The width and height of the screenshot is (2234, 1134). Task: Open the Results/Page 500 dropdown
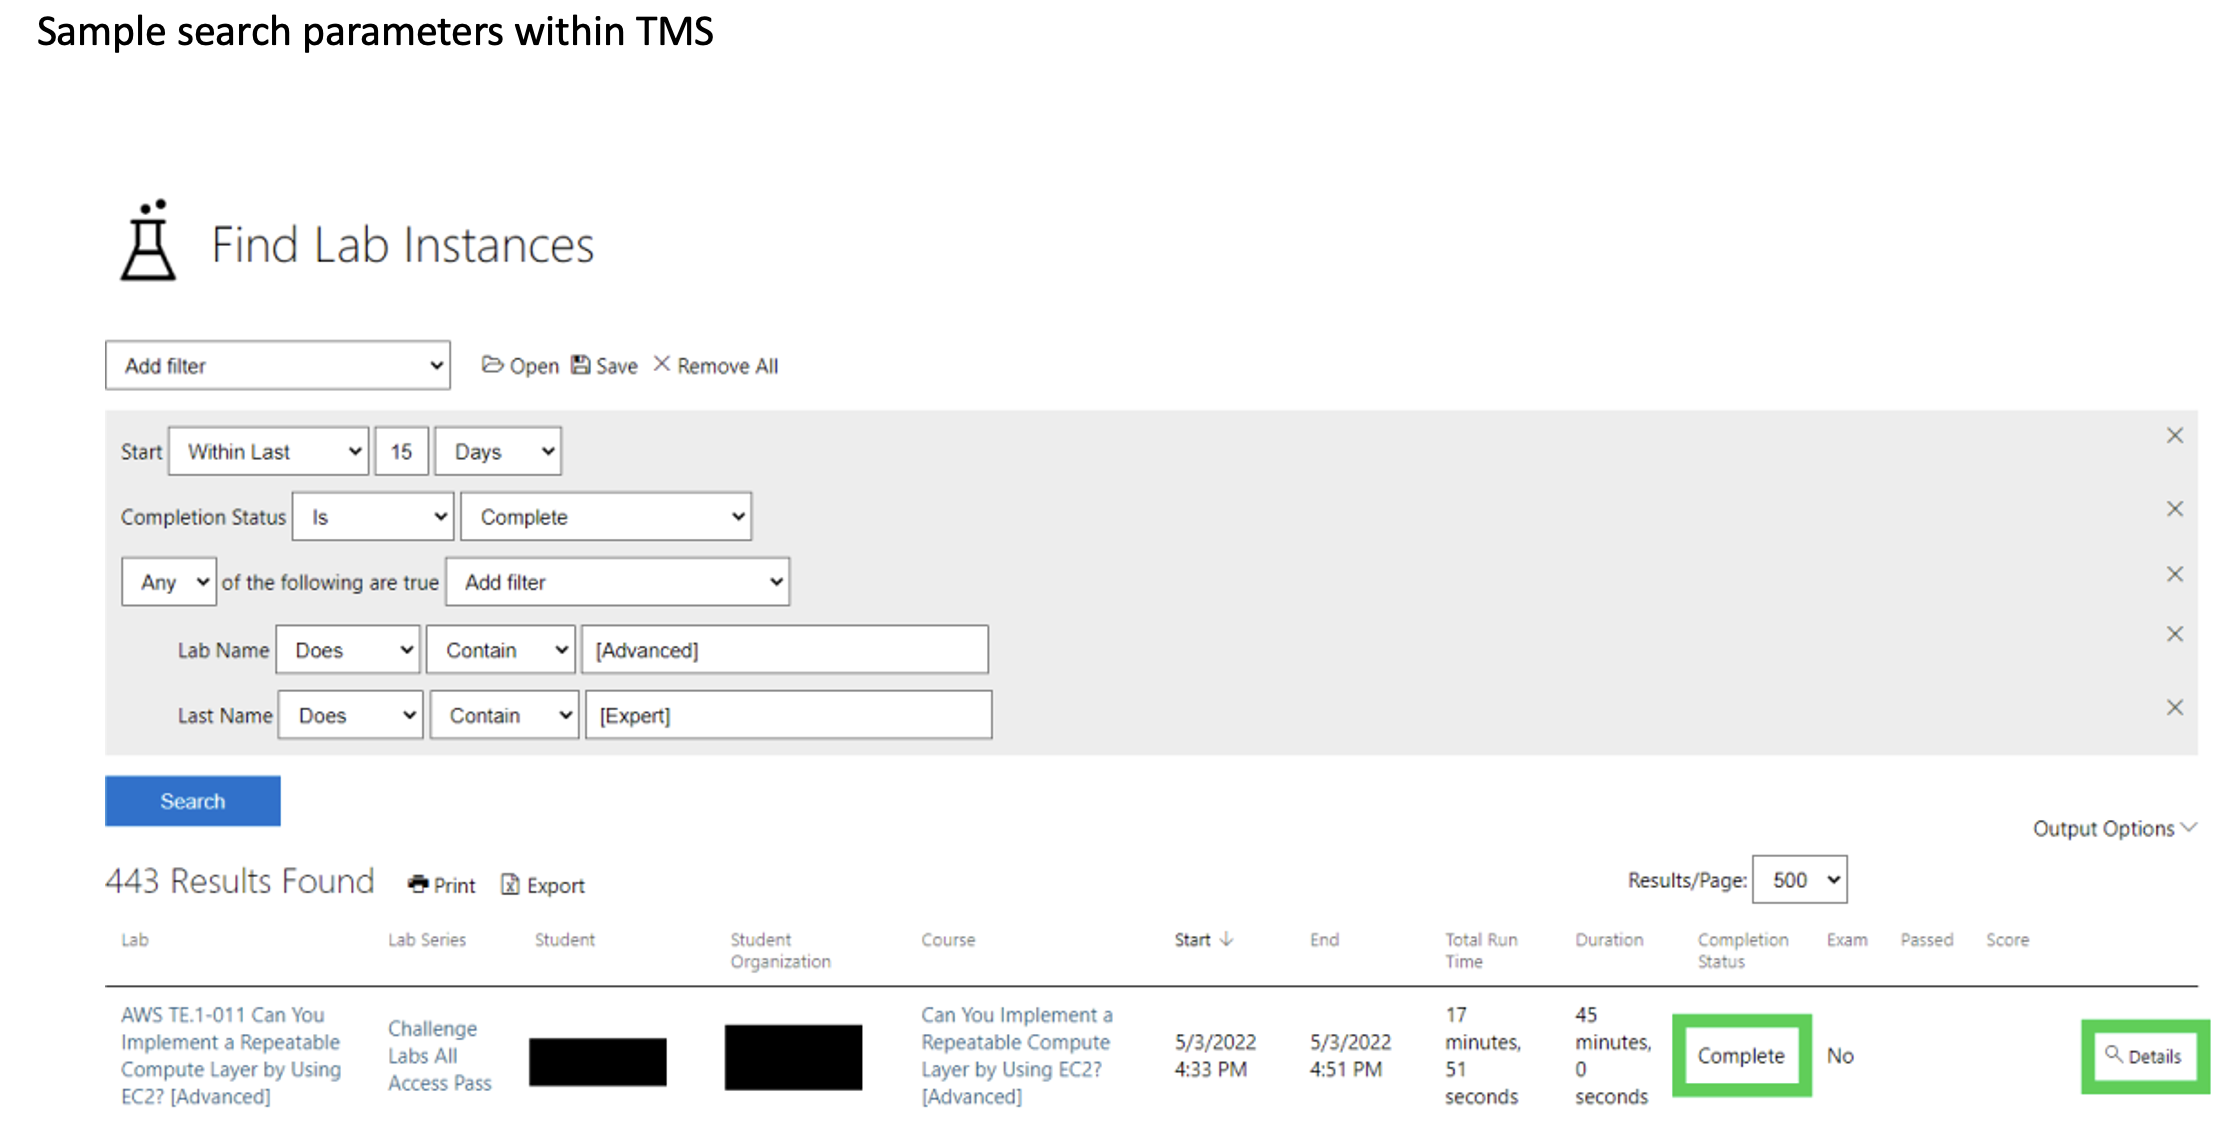[1799, 880]
